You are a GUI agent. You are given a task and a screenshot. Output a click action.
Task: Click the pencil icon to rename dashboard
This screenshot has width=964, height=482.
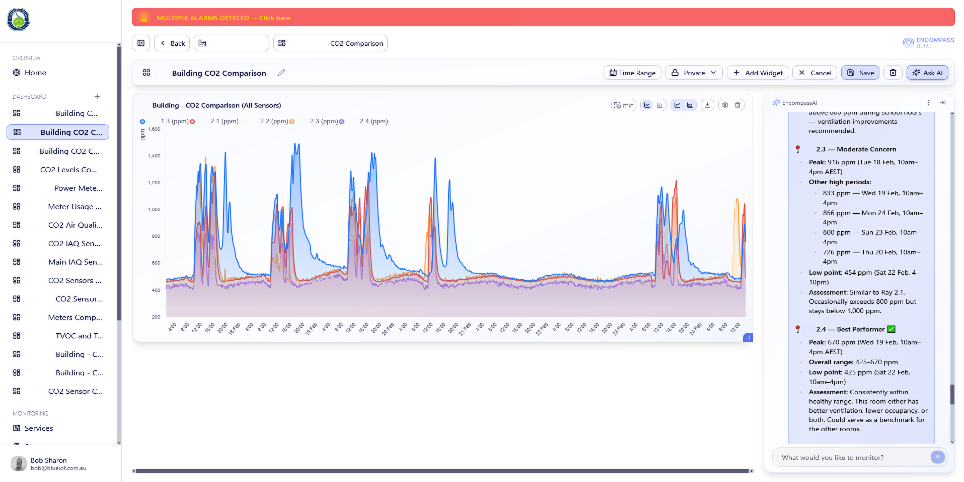click(282, 73)
